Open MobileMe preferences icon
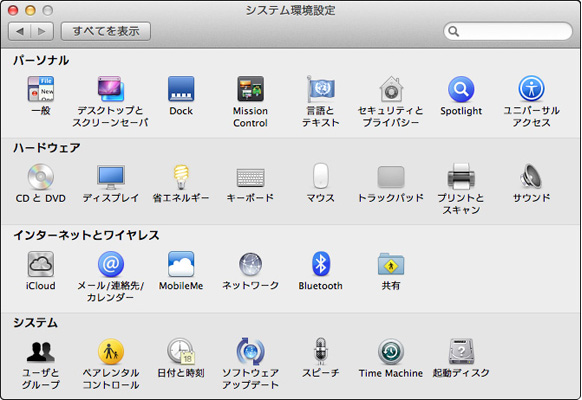This screenshot has height=400, width=582. click(181, 264)
